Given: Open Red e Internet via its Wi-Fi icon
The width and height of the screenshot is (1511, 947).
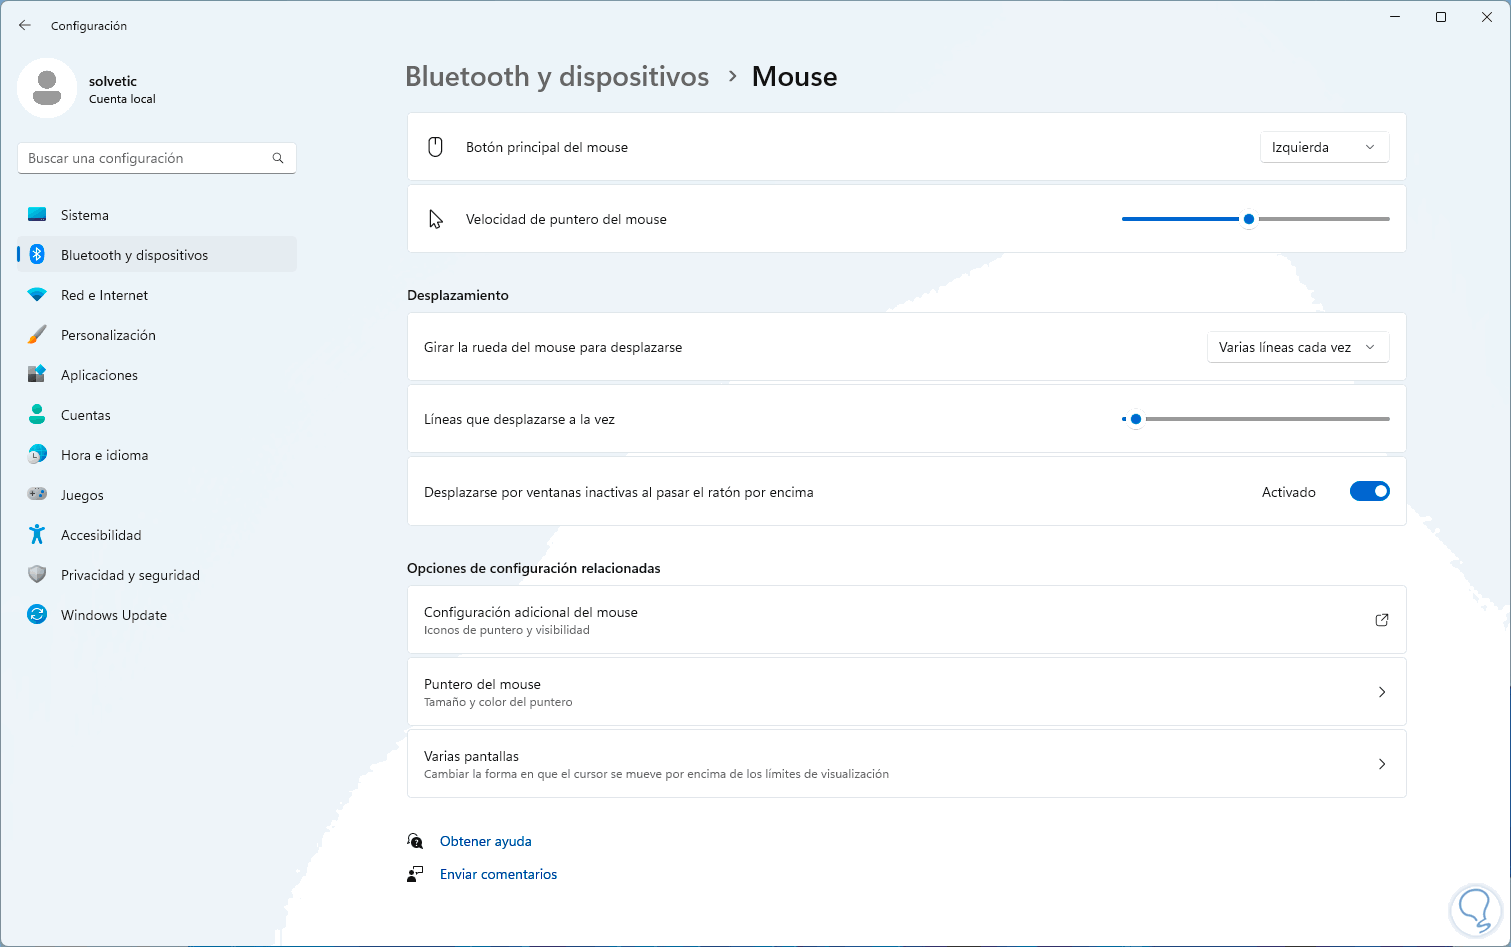Looking at the screenshot, I should tap(37, 295).
